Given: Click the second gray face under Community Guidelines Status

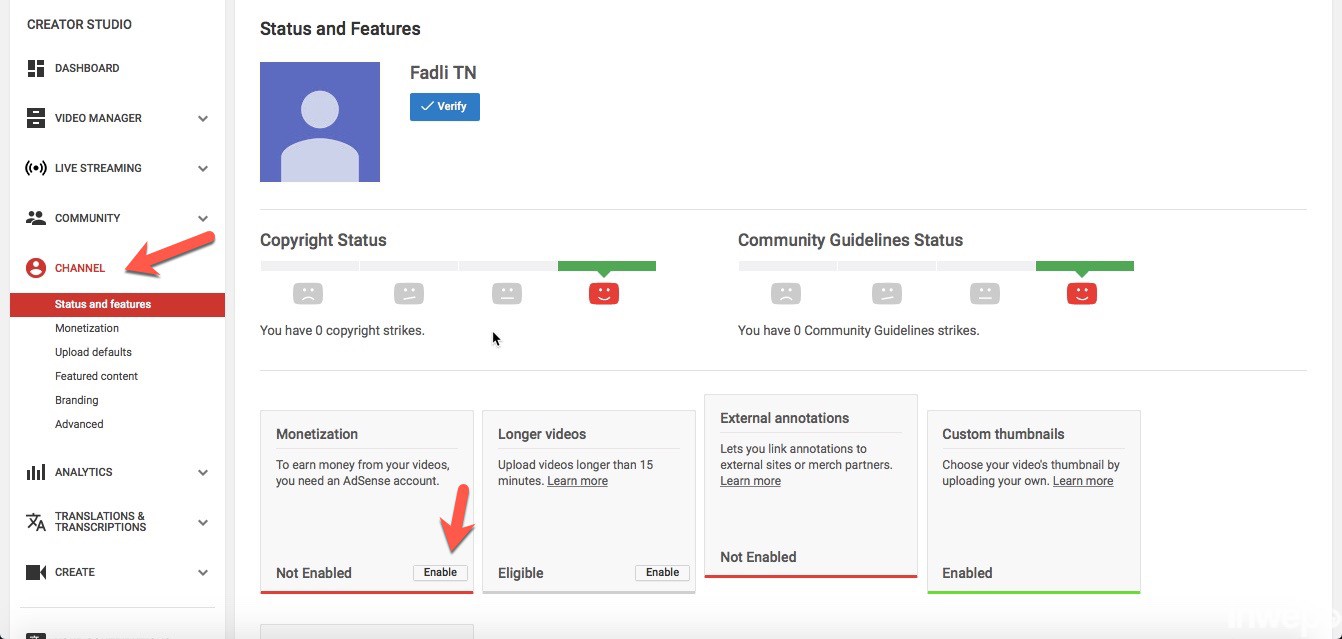Looking at the screenshot, I should pos(887,294).
